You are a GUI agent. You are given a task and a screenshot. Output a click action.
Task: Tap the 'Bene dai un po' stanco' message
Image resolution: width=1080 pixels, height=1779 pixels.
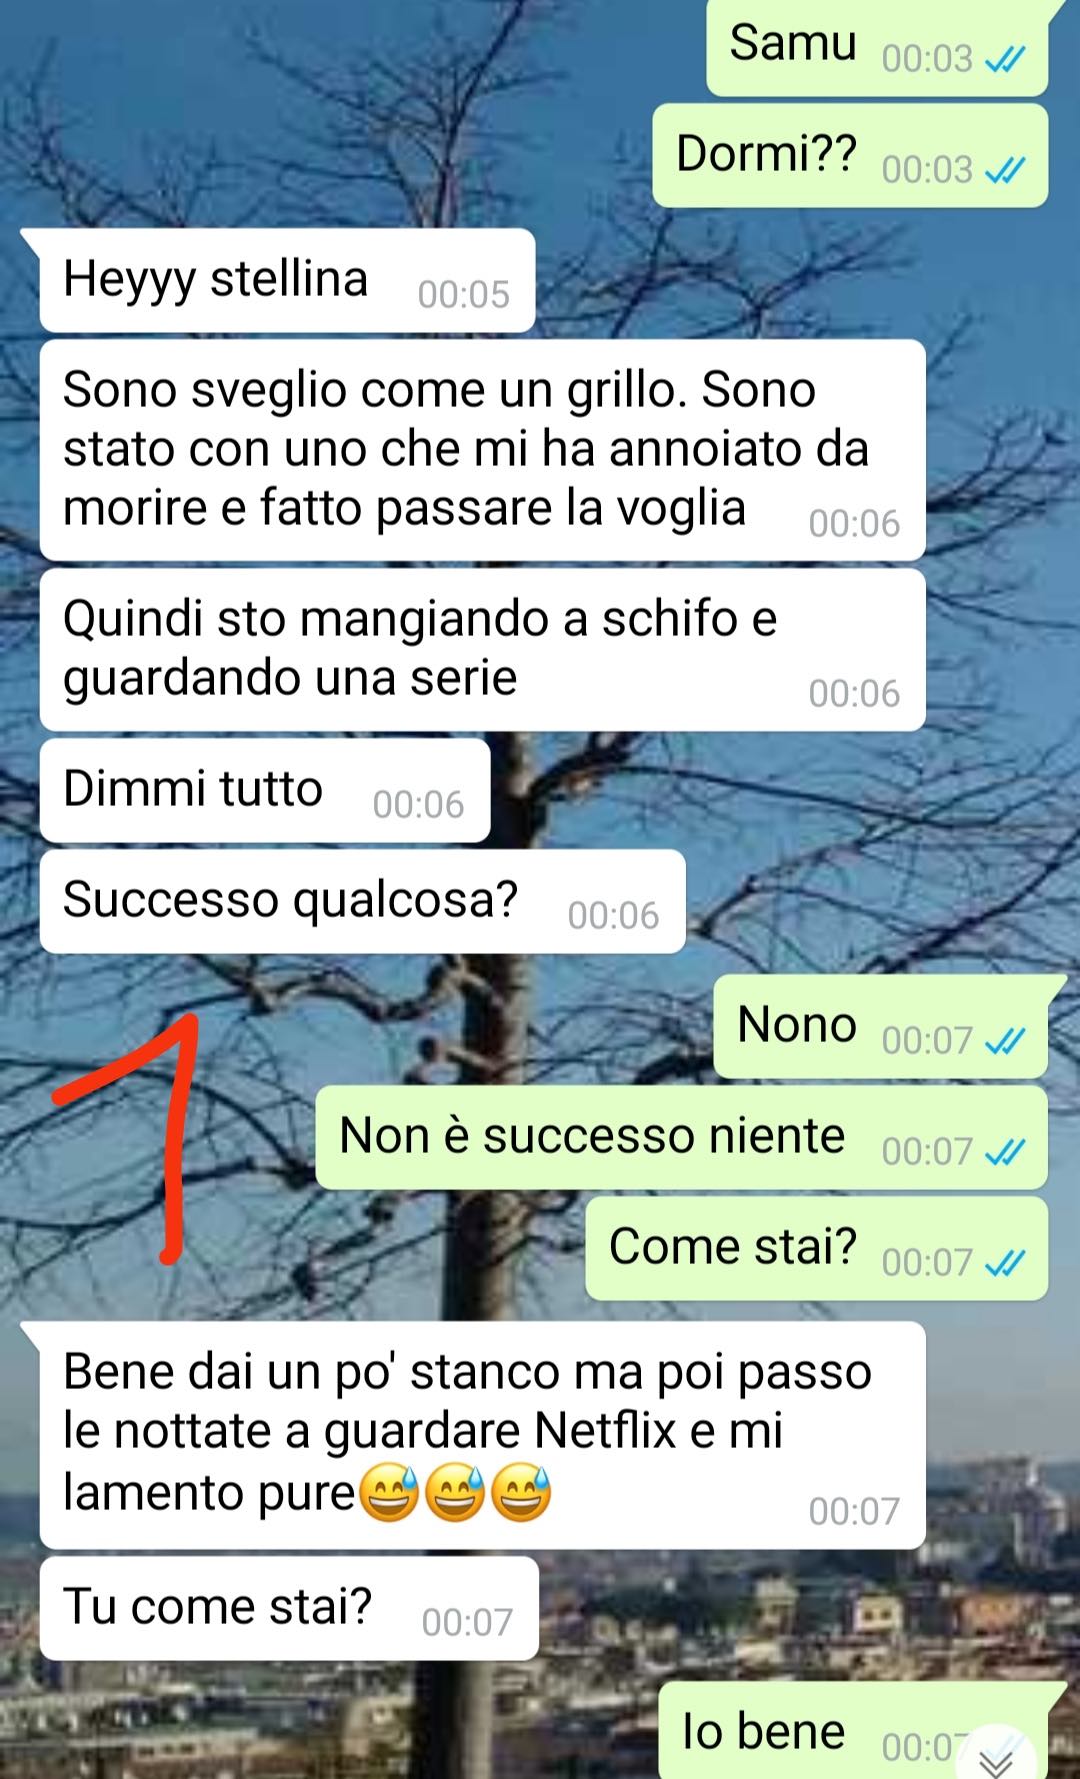click(482, 1436)
